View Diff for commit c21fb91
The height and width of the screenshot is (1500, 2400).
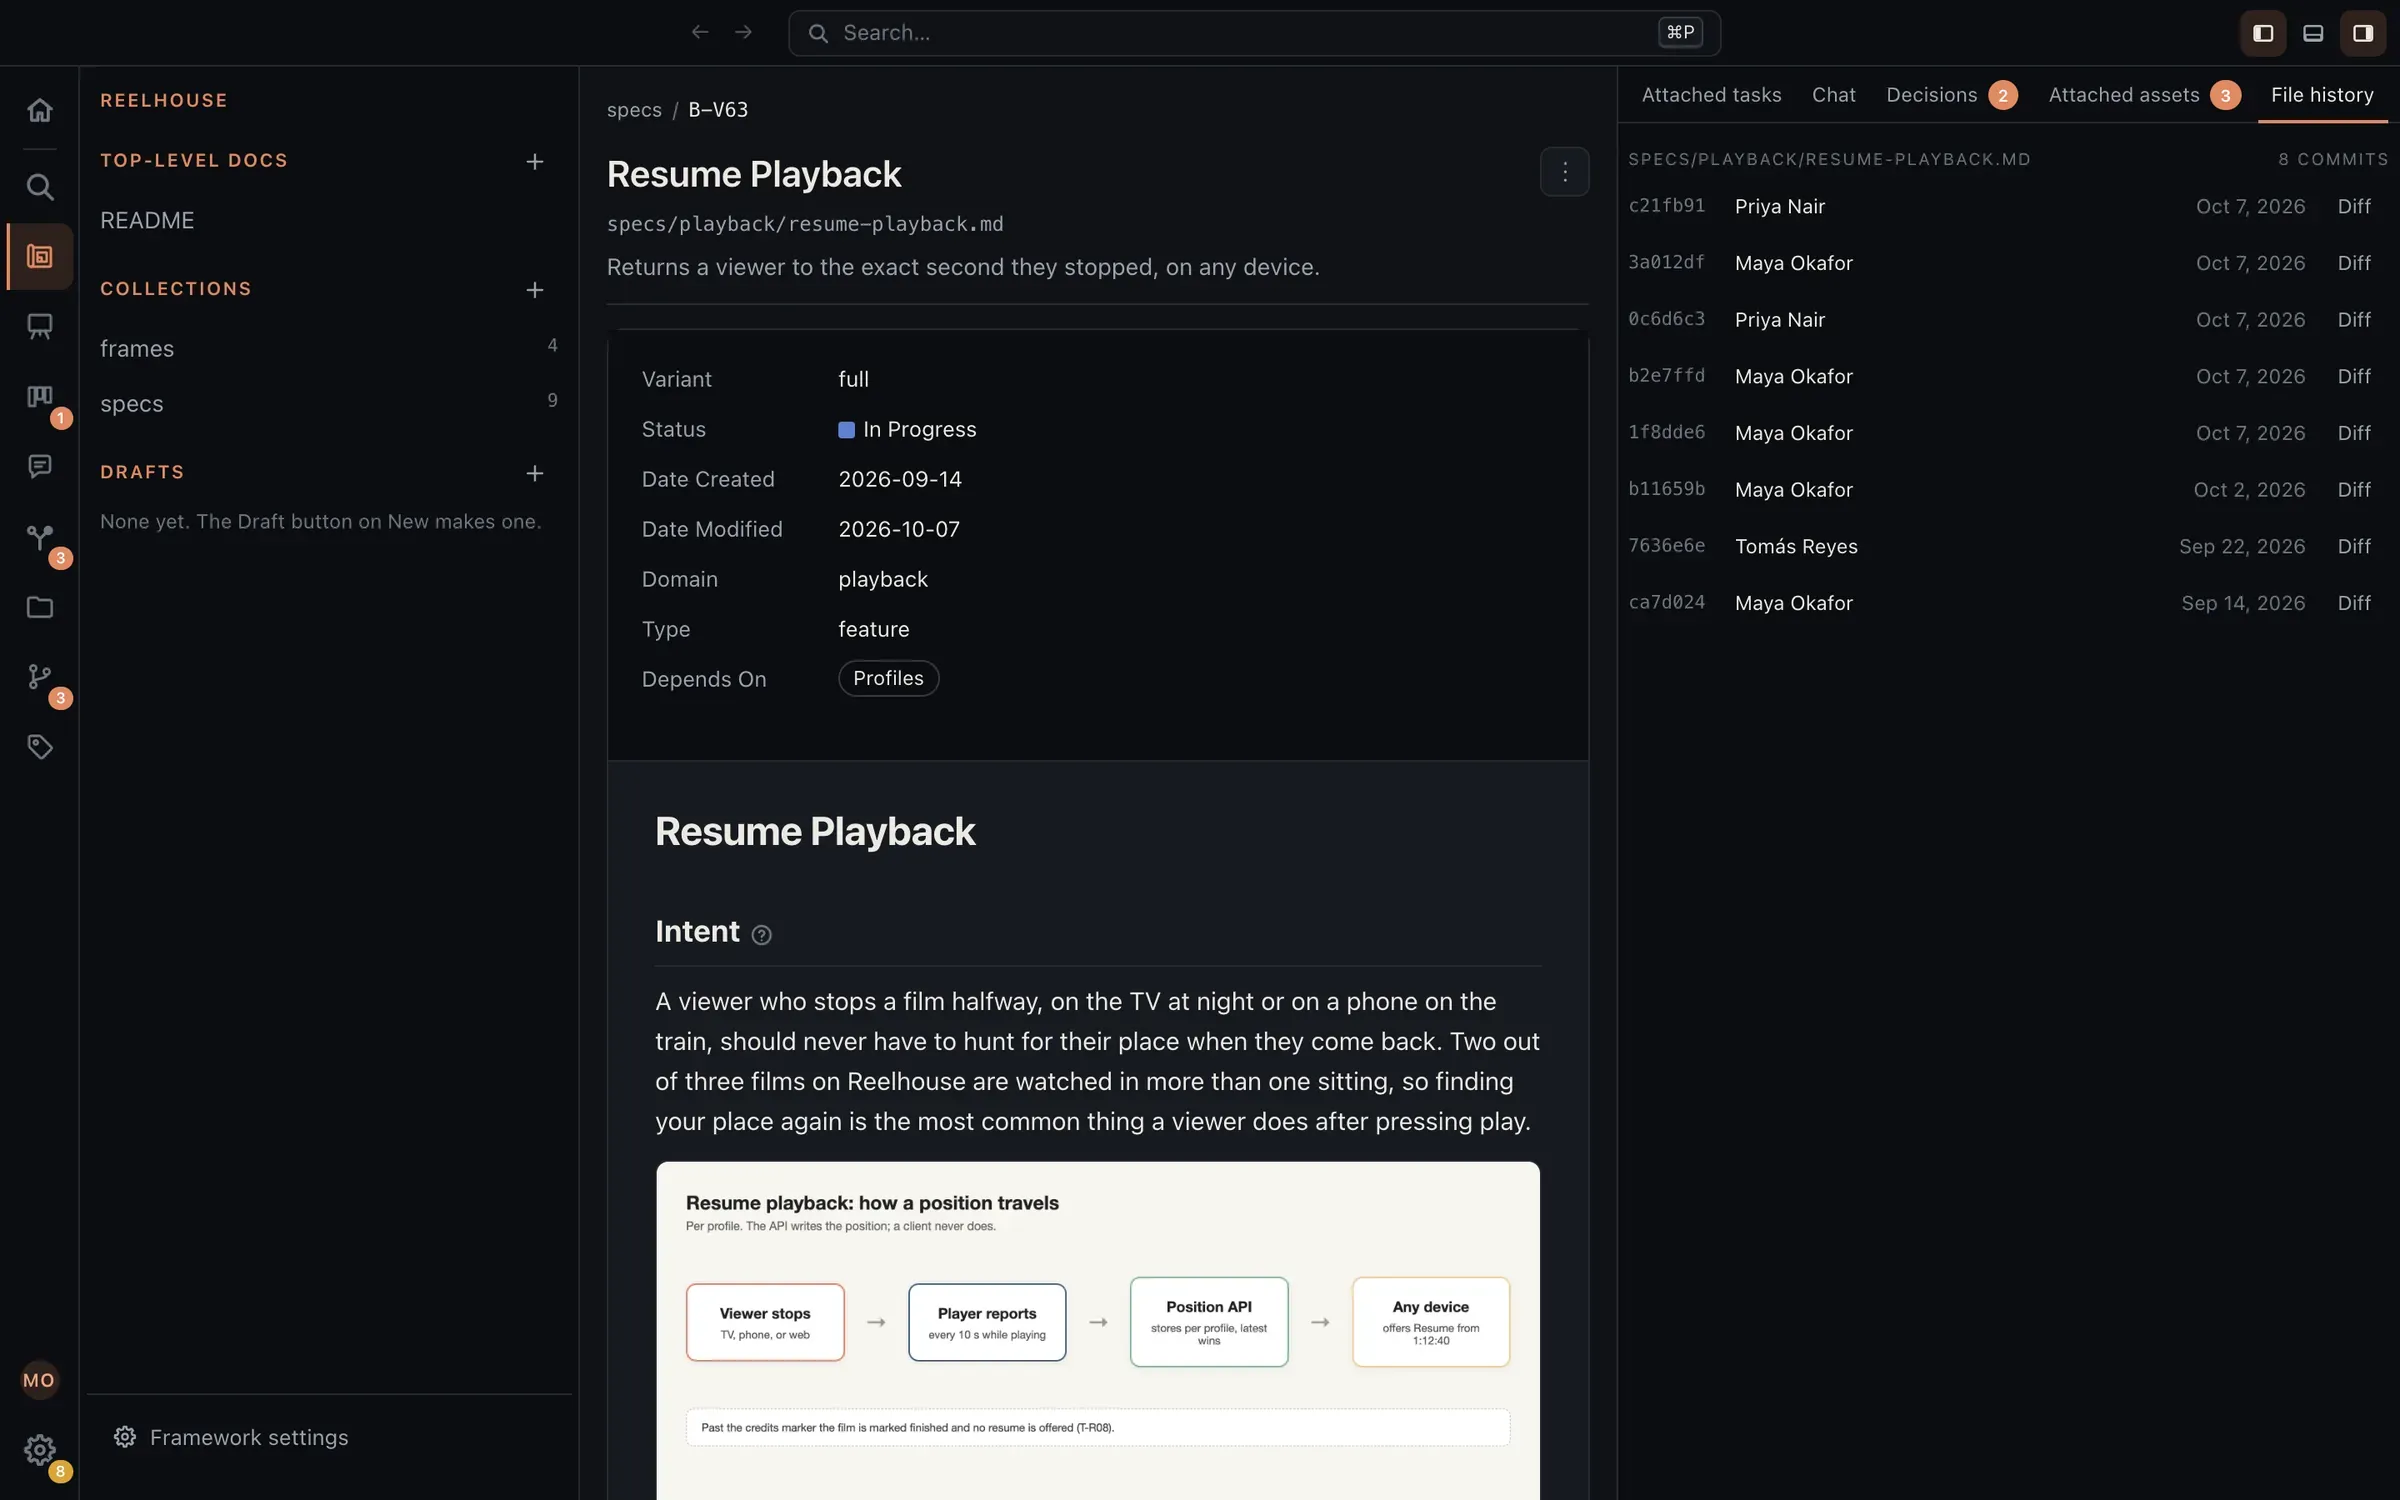2354,206
